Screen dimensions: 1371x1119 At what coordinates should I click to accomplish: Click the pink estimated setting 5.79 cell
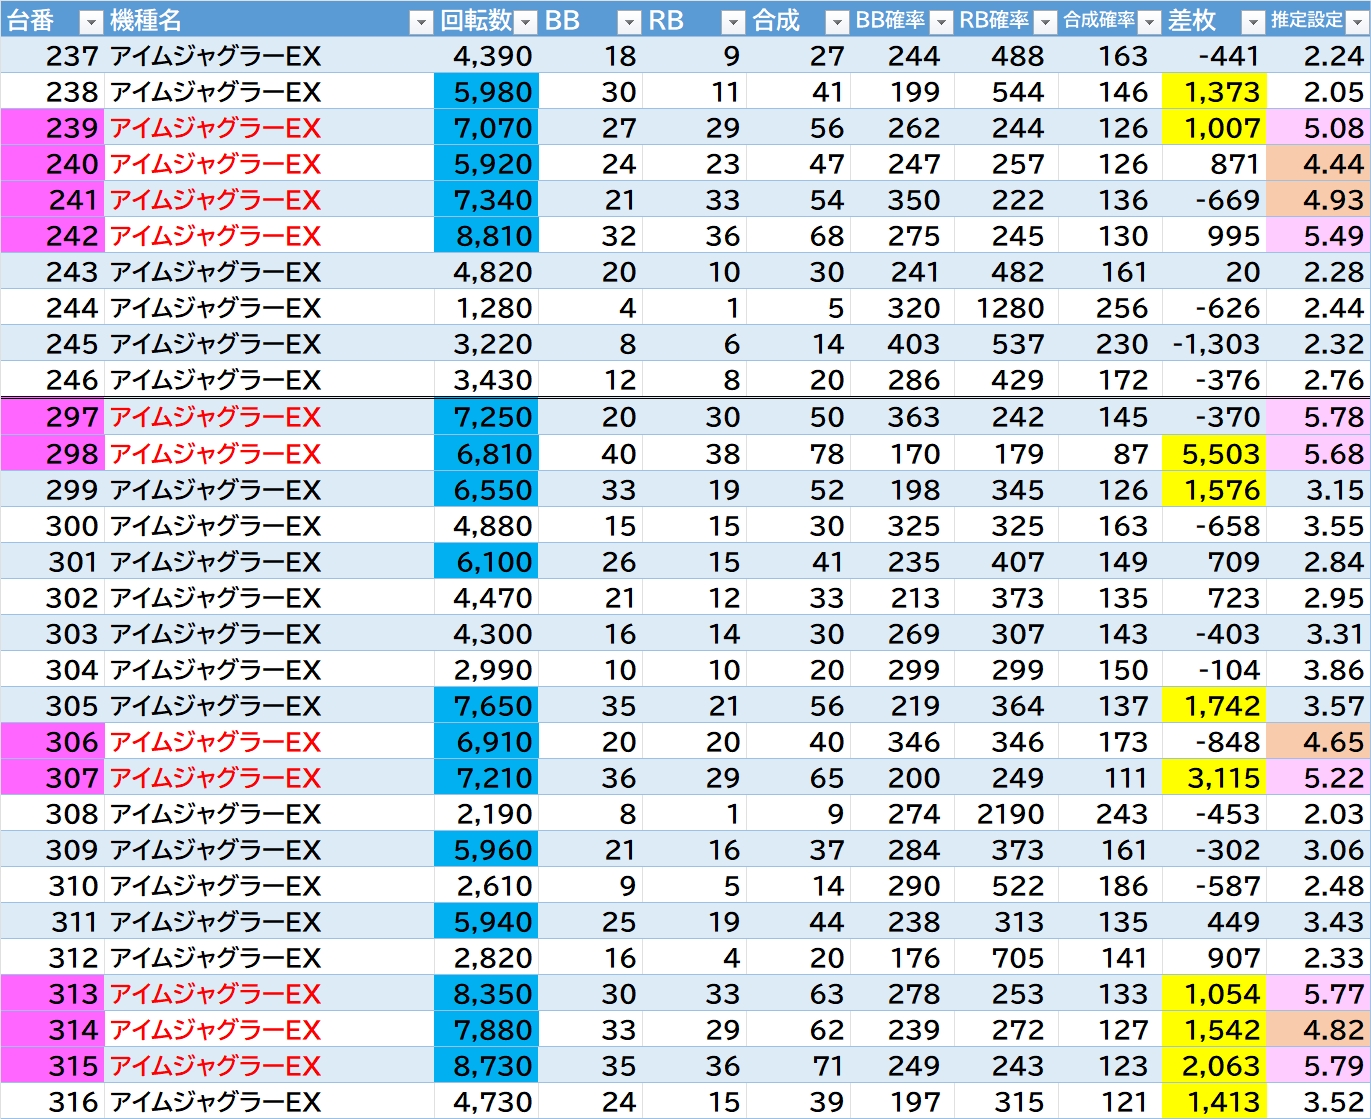[1318, 1066]
